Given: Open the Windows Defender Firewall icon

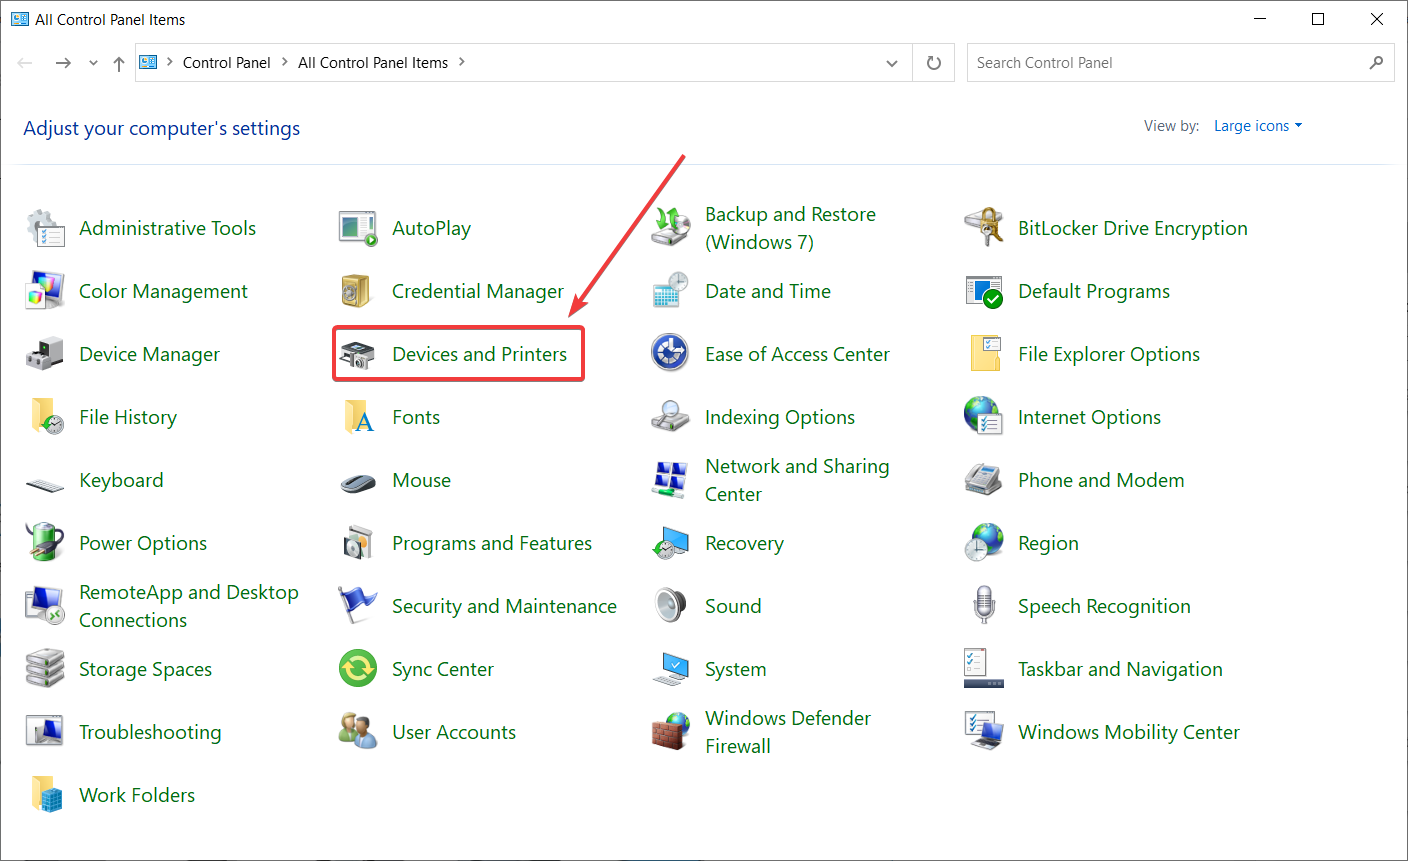Looking at the screenshot, I should tap(671, 732).
